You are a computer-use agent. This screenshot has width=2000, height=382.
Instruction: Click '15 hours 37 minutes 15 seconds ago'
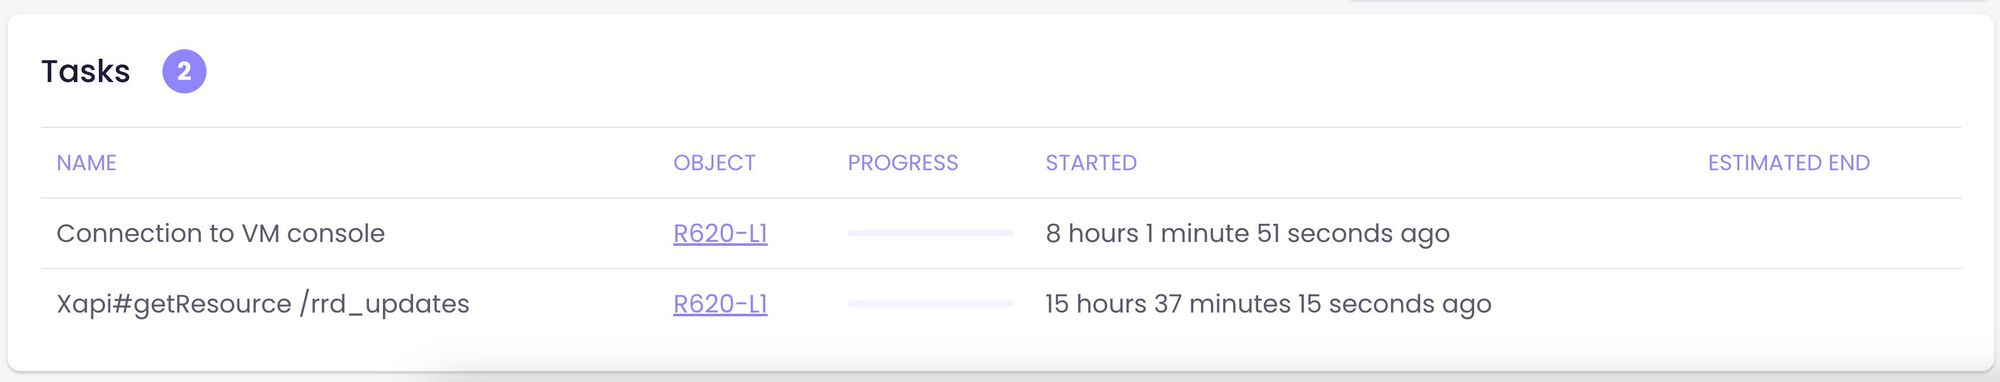1268,303
